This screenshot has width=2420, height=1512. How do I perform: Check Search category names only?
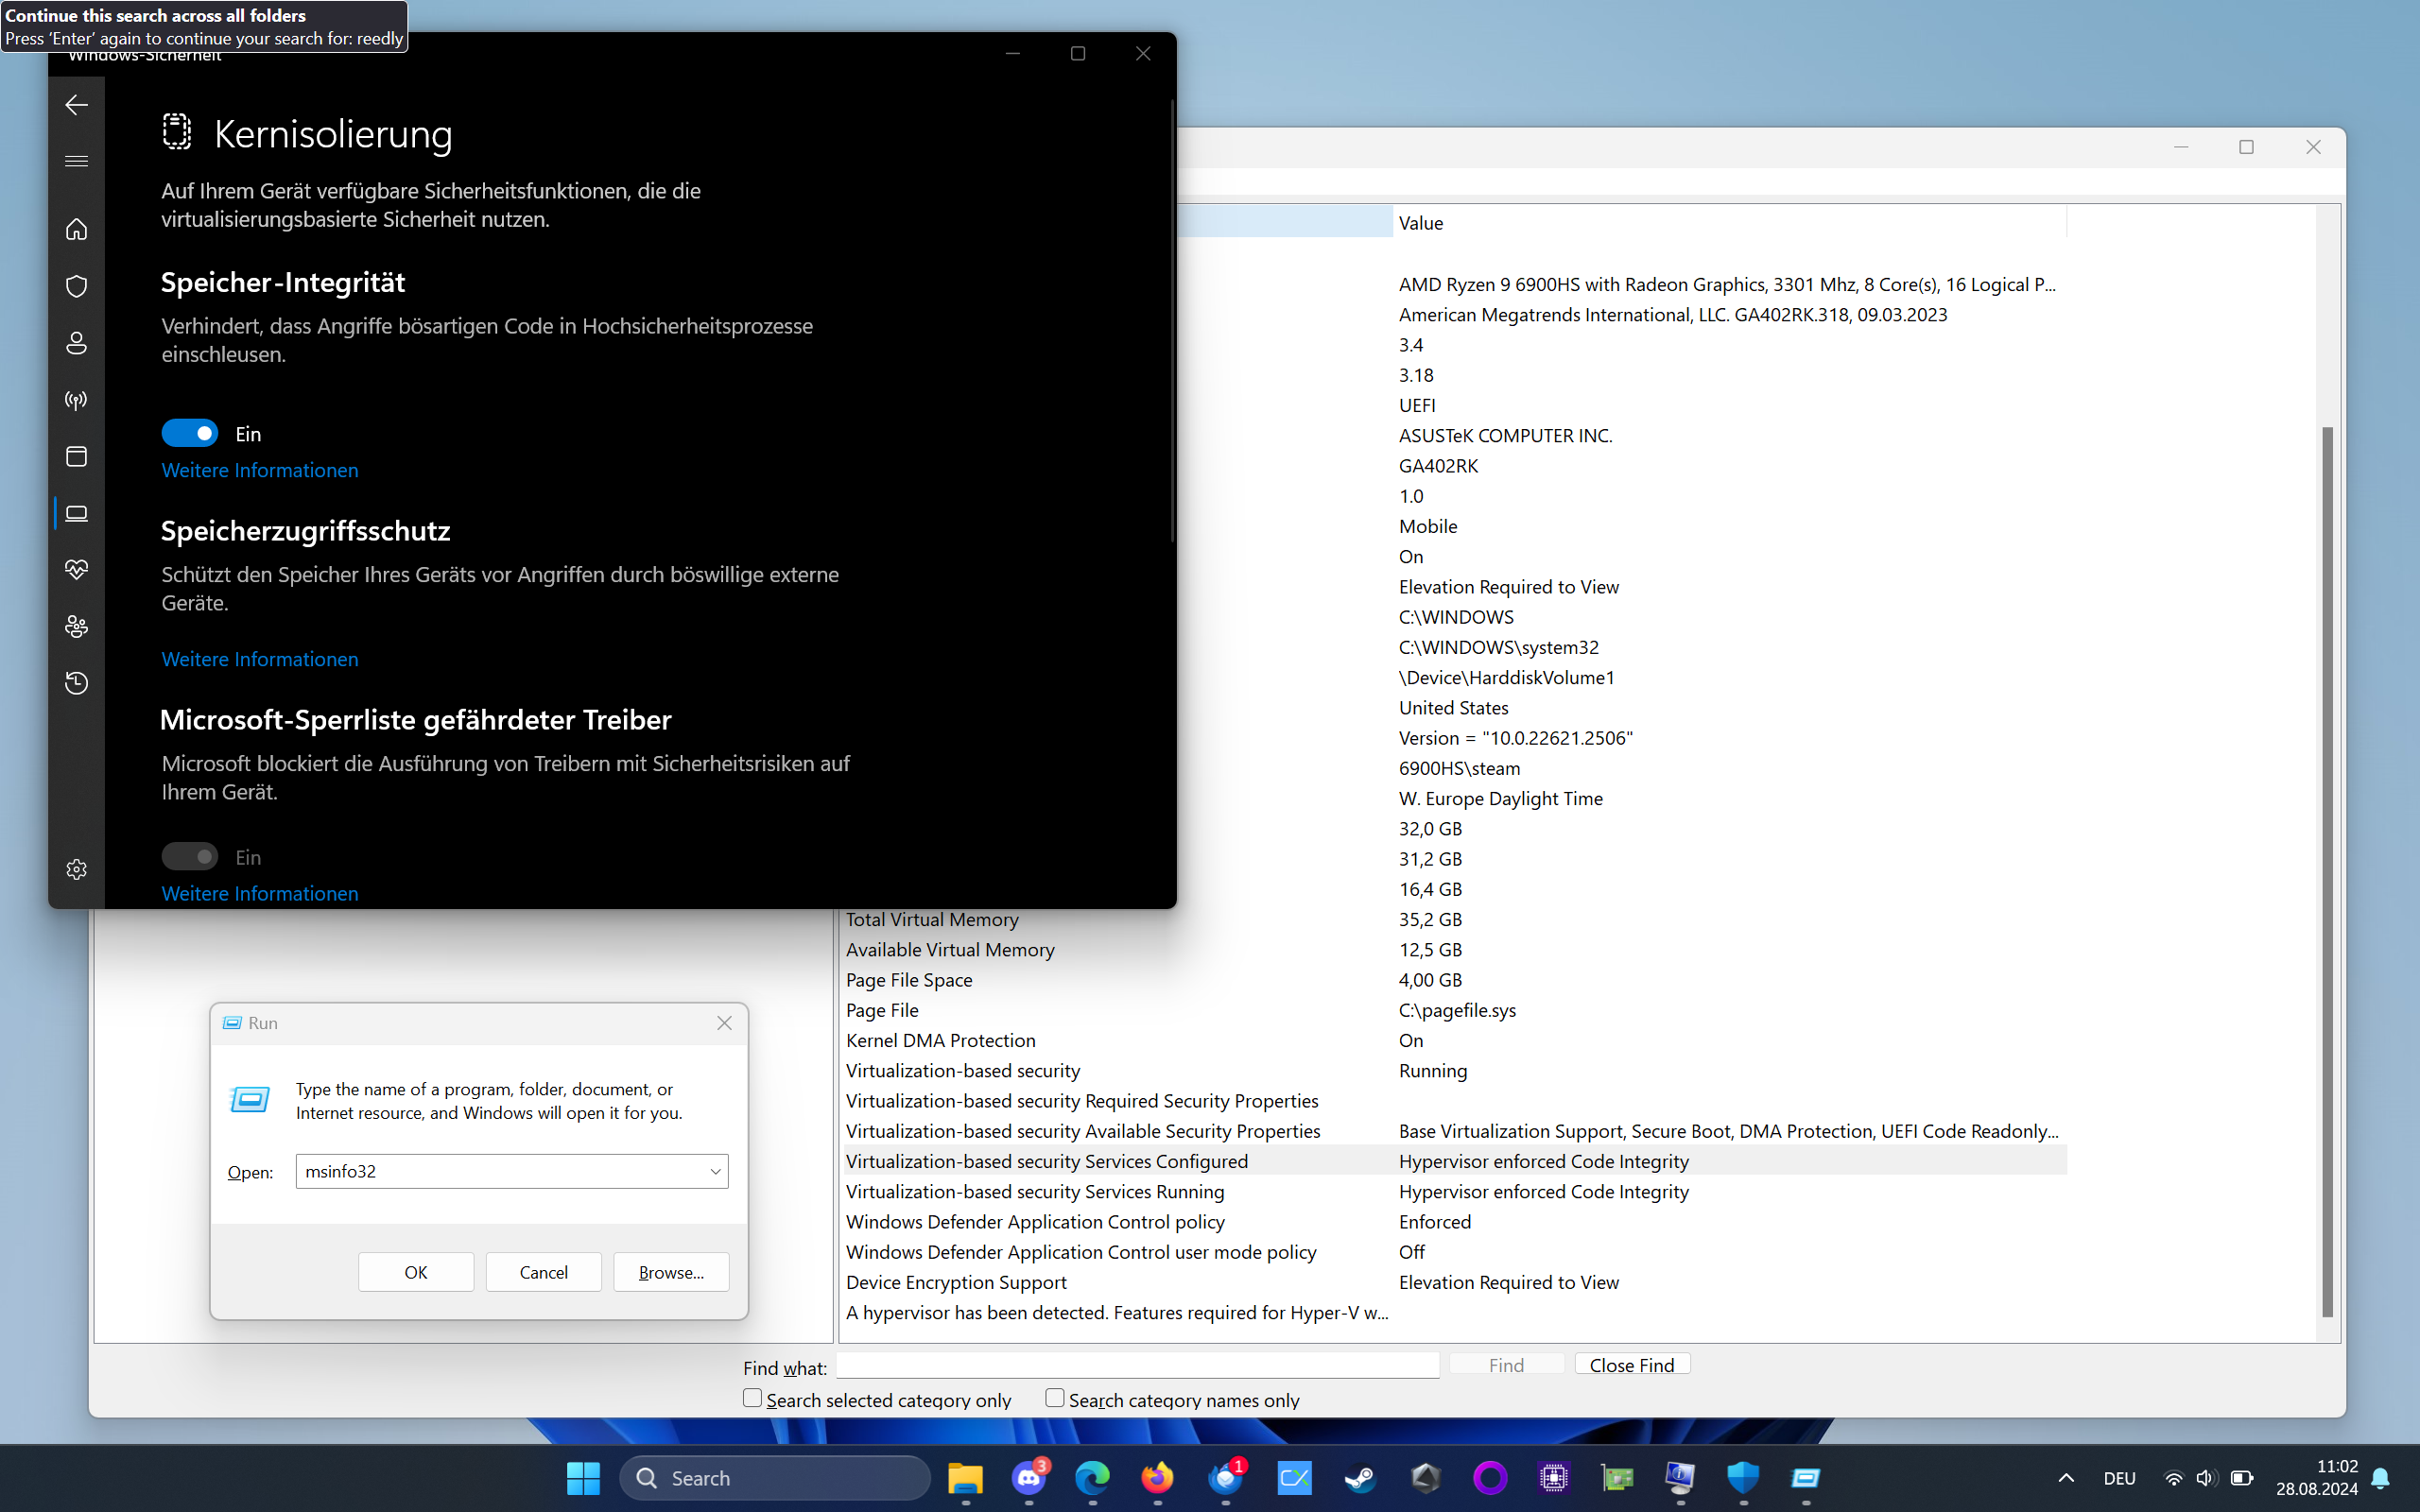tap(1054, 1398)
